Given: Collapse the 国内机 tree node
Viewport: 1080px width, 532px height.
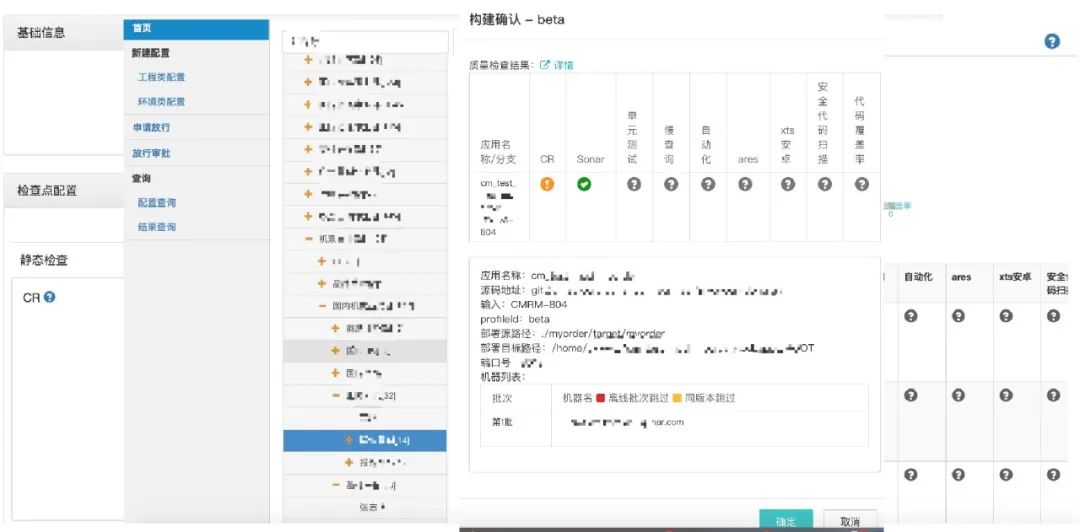Looking at the screenshot, I should [x=322, y=306].
